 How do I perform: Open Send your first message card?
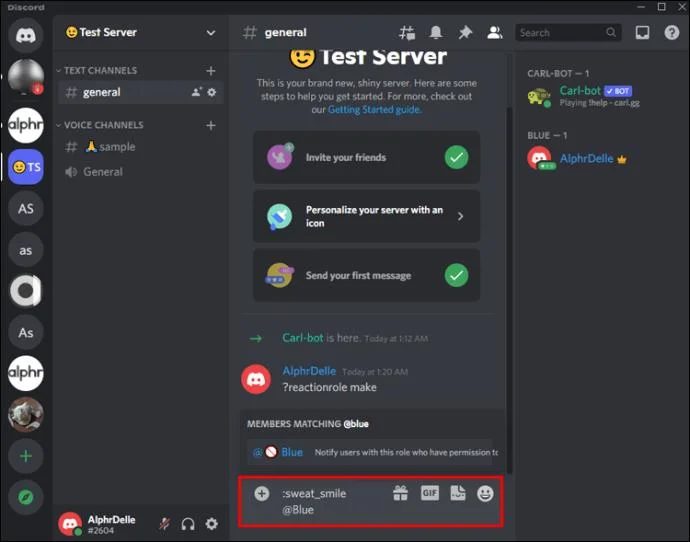pyautogui.click(x=366, y=275)
